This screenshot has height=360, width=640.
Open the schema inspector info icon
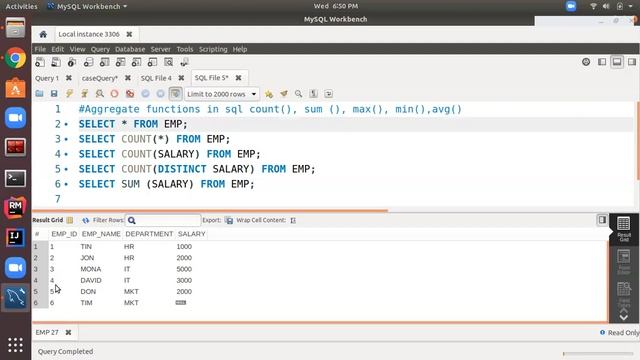tap(72, 62)
